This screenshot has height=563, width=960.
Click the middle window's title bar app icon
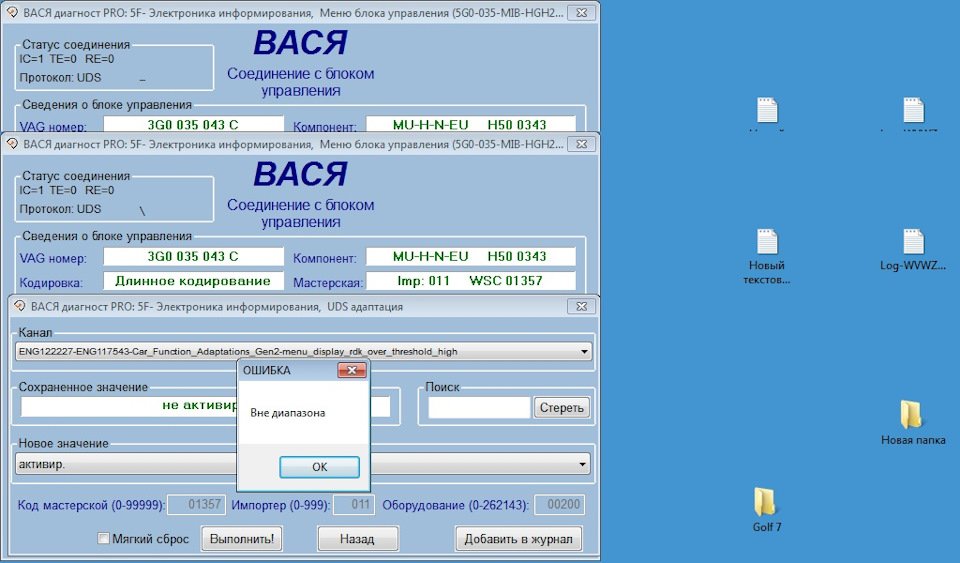coord(12,144)
